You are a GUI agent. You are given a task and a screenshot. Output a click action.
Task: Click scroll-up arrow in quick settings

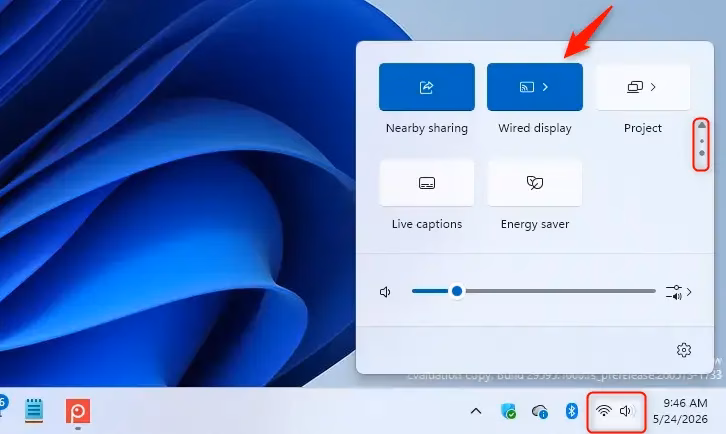[x=702, y=125]
